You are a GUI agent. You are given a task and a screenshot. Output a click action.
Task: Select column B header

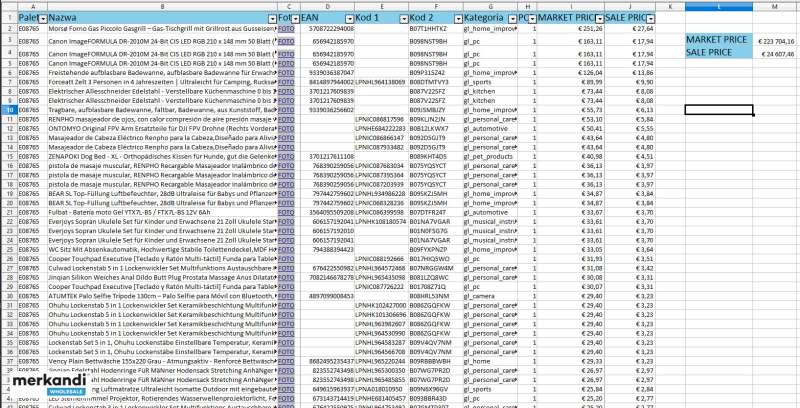pos(162,7)
